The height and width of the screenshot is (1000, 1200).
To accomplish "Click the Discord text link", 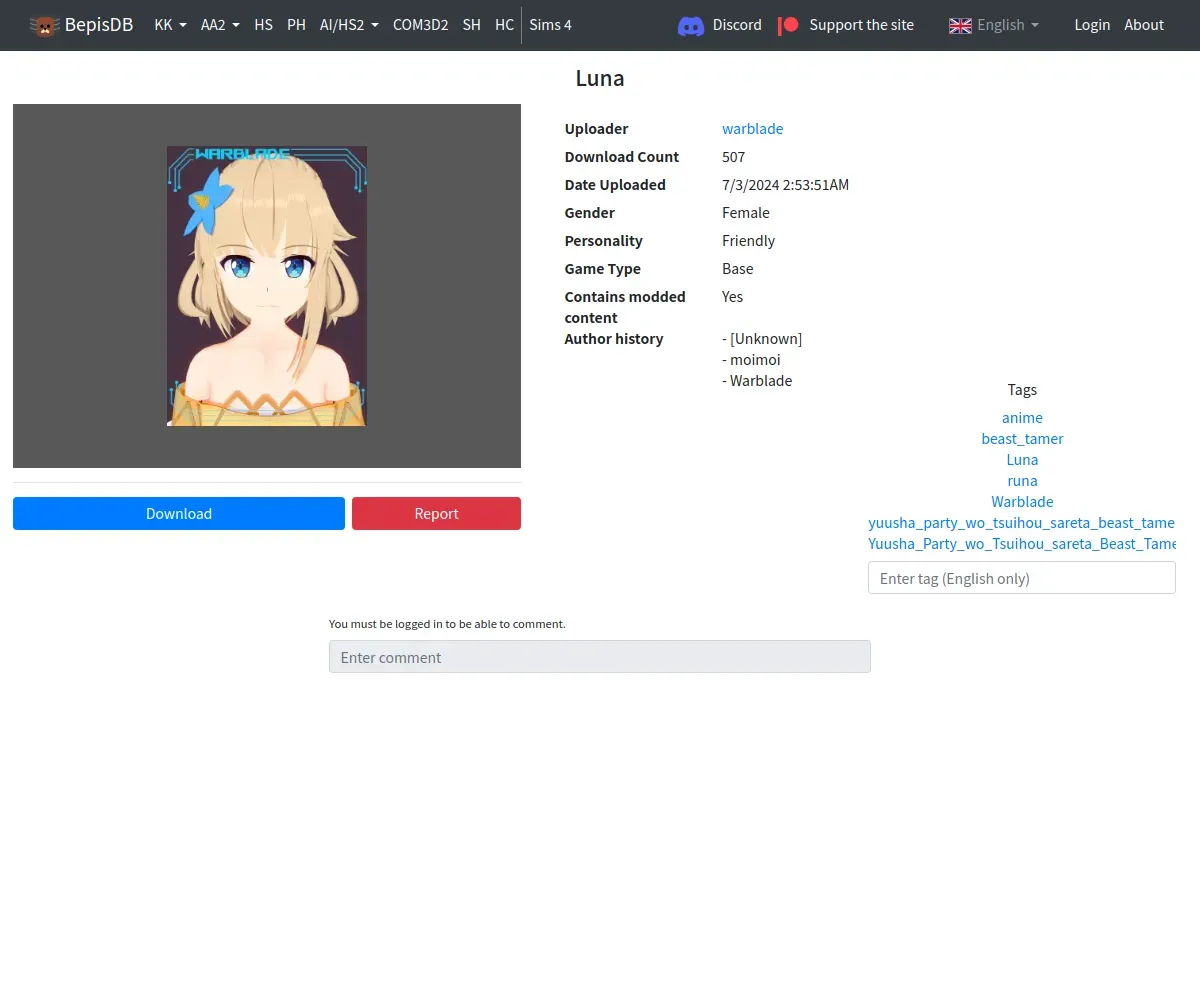I will coord(737,25).
